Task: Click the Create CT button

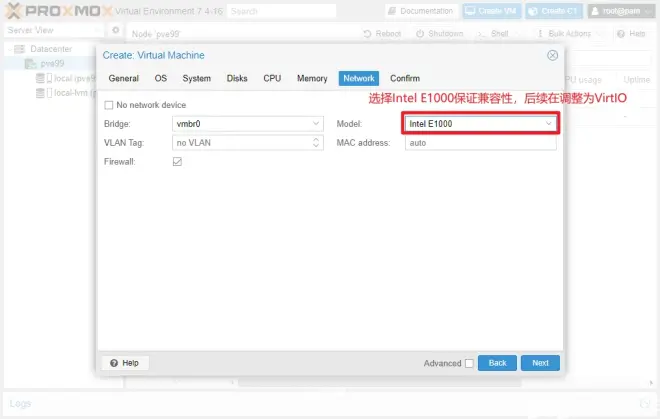Action: 554,11
